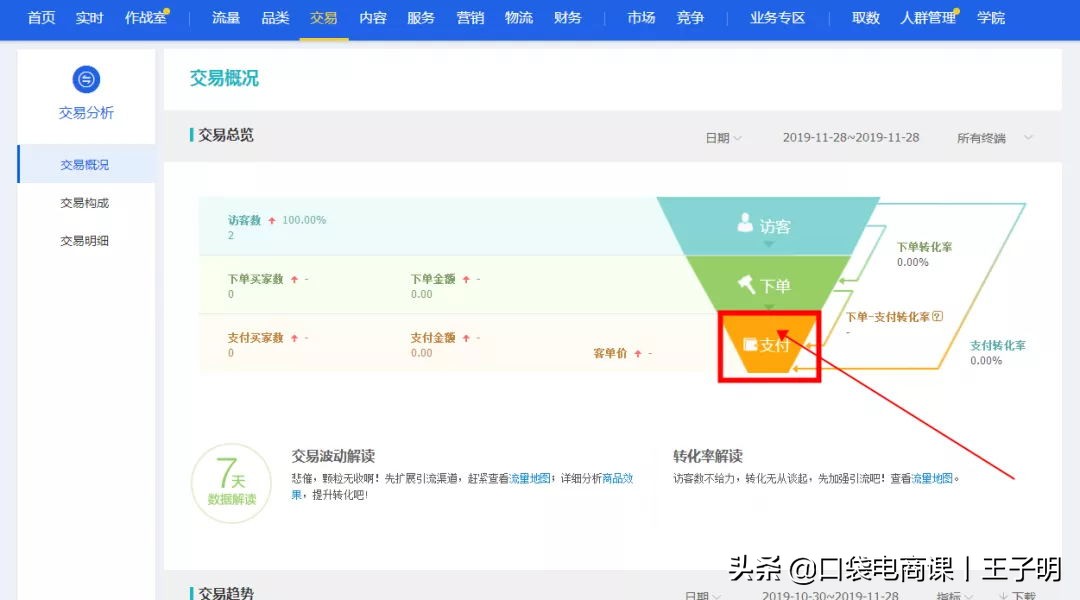This screenshot has height=600, width=1080.
Task: Click the red up arrow next to 访客数
Action: [271, 220]
